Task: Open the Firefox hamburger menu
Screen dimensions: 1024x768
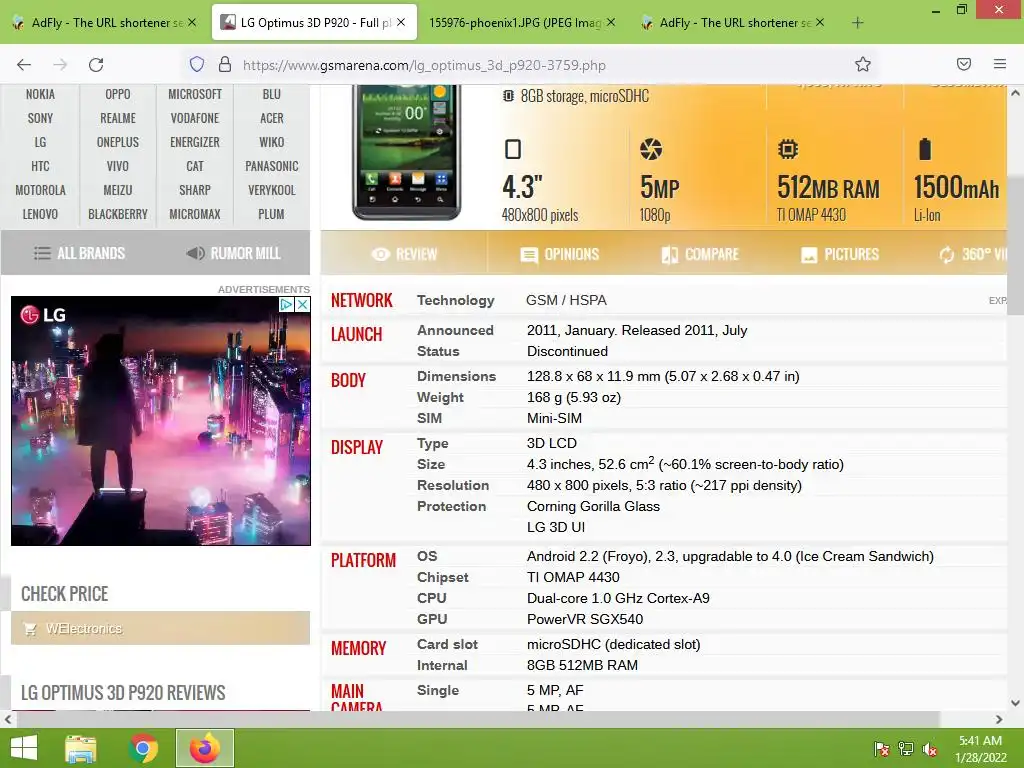Action: (x=1000, y=64)
